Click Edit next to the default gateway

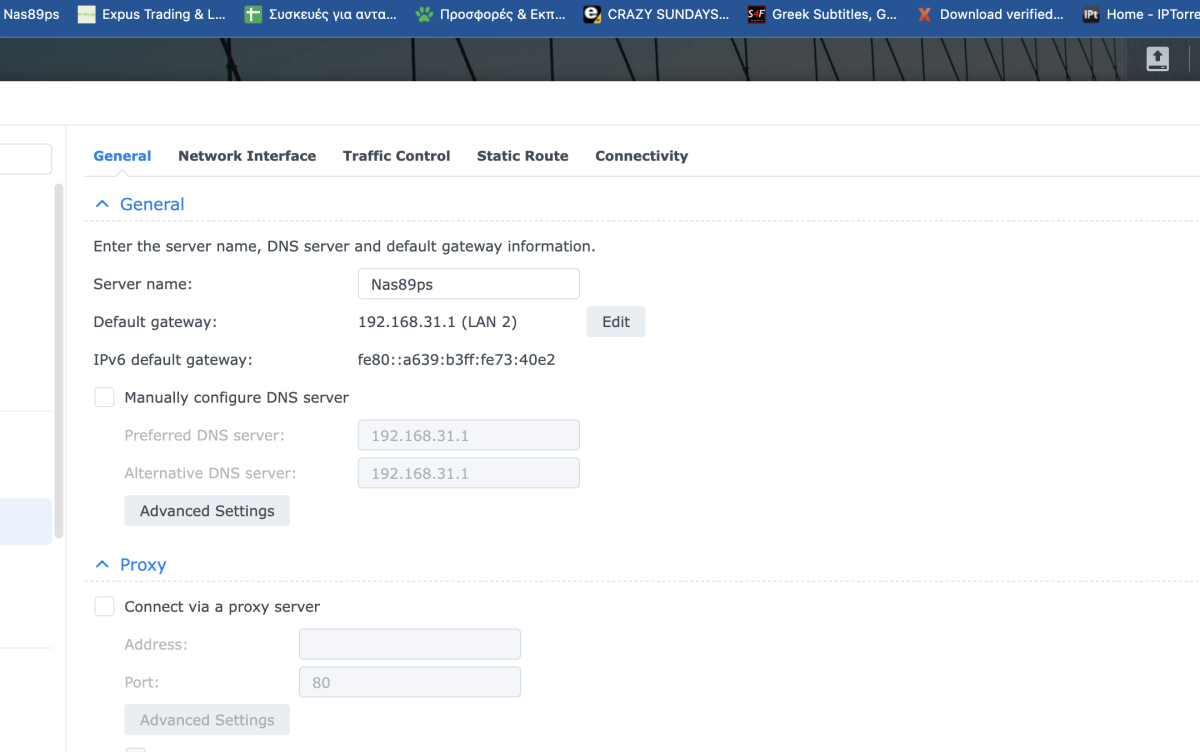pyautogui.click(x=615, y=321)
